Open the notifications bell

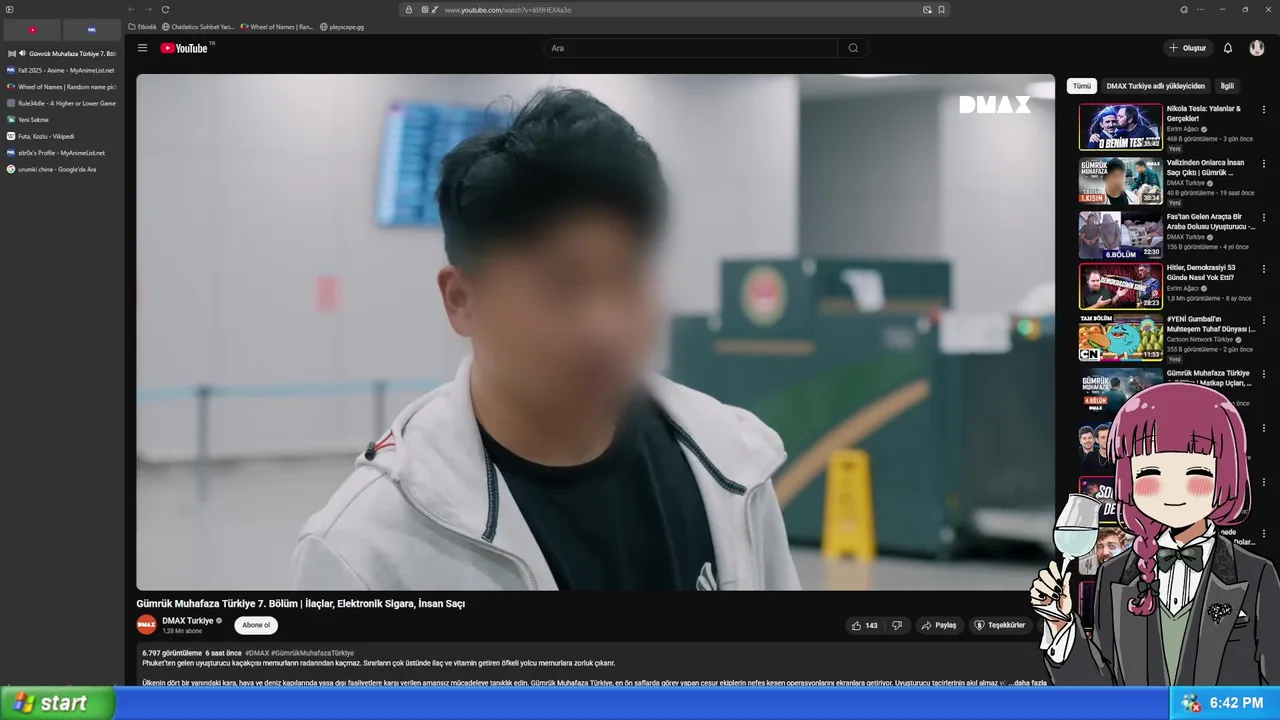(x=1228, y=48)
